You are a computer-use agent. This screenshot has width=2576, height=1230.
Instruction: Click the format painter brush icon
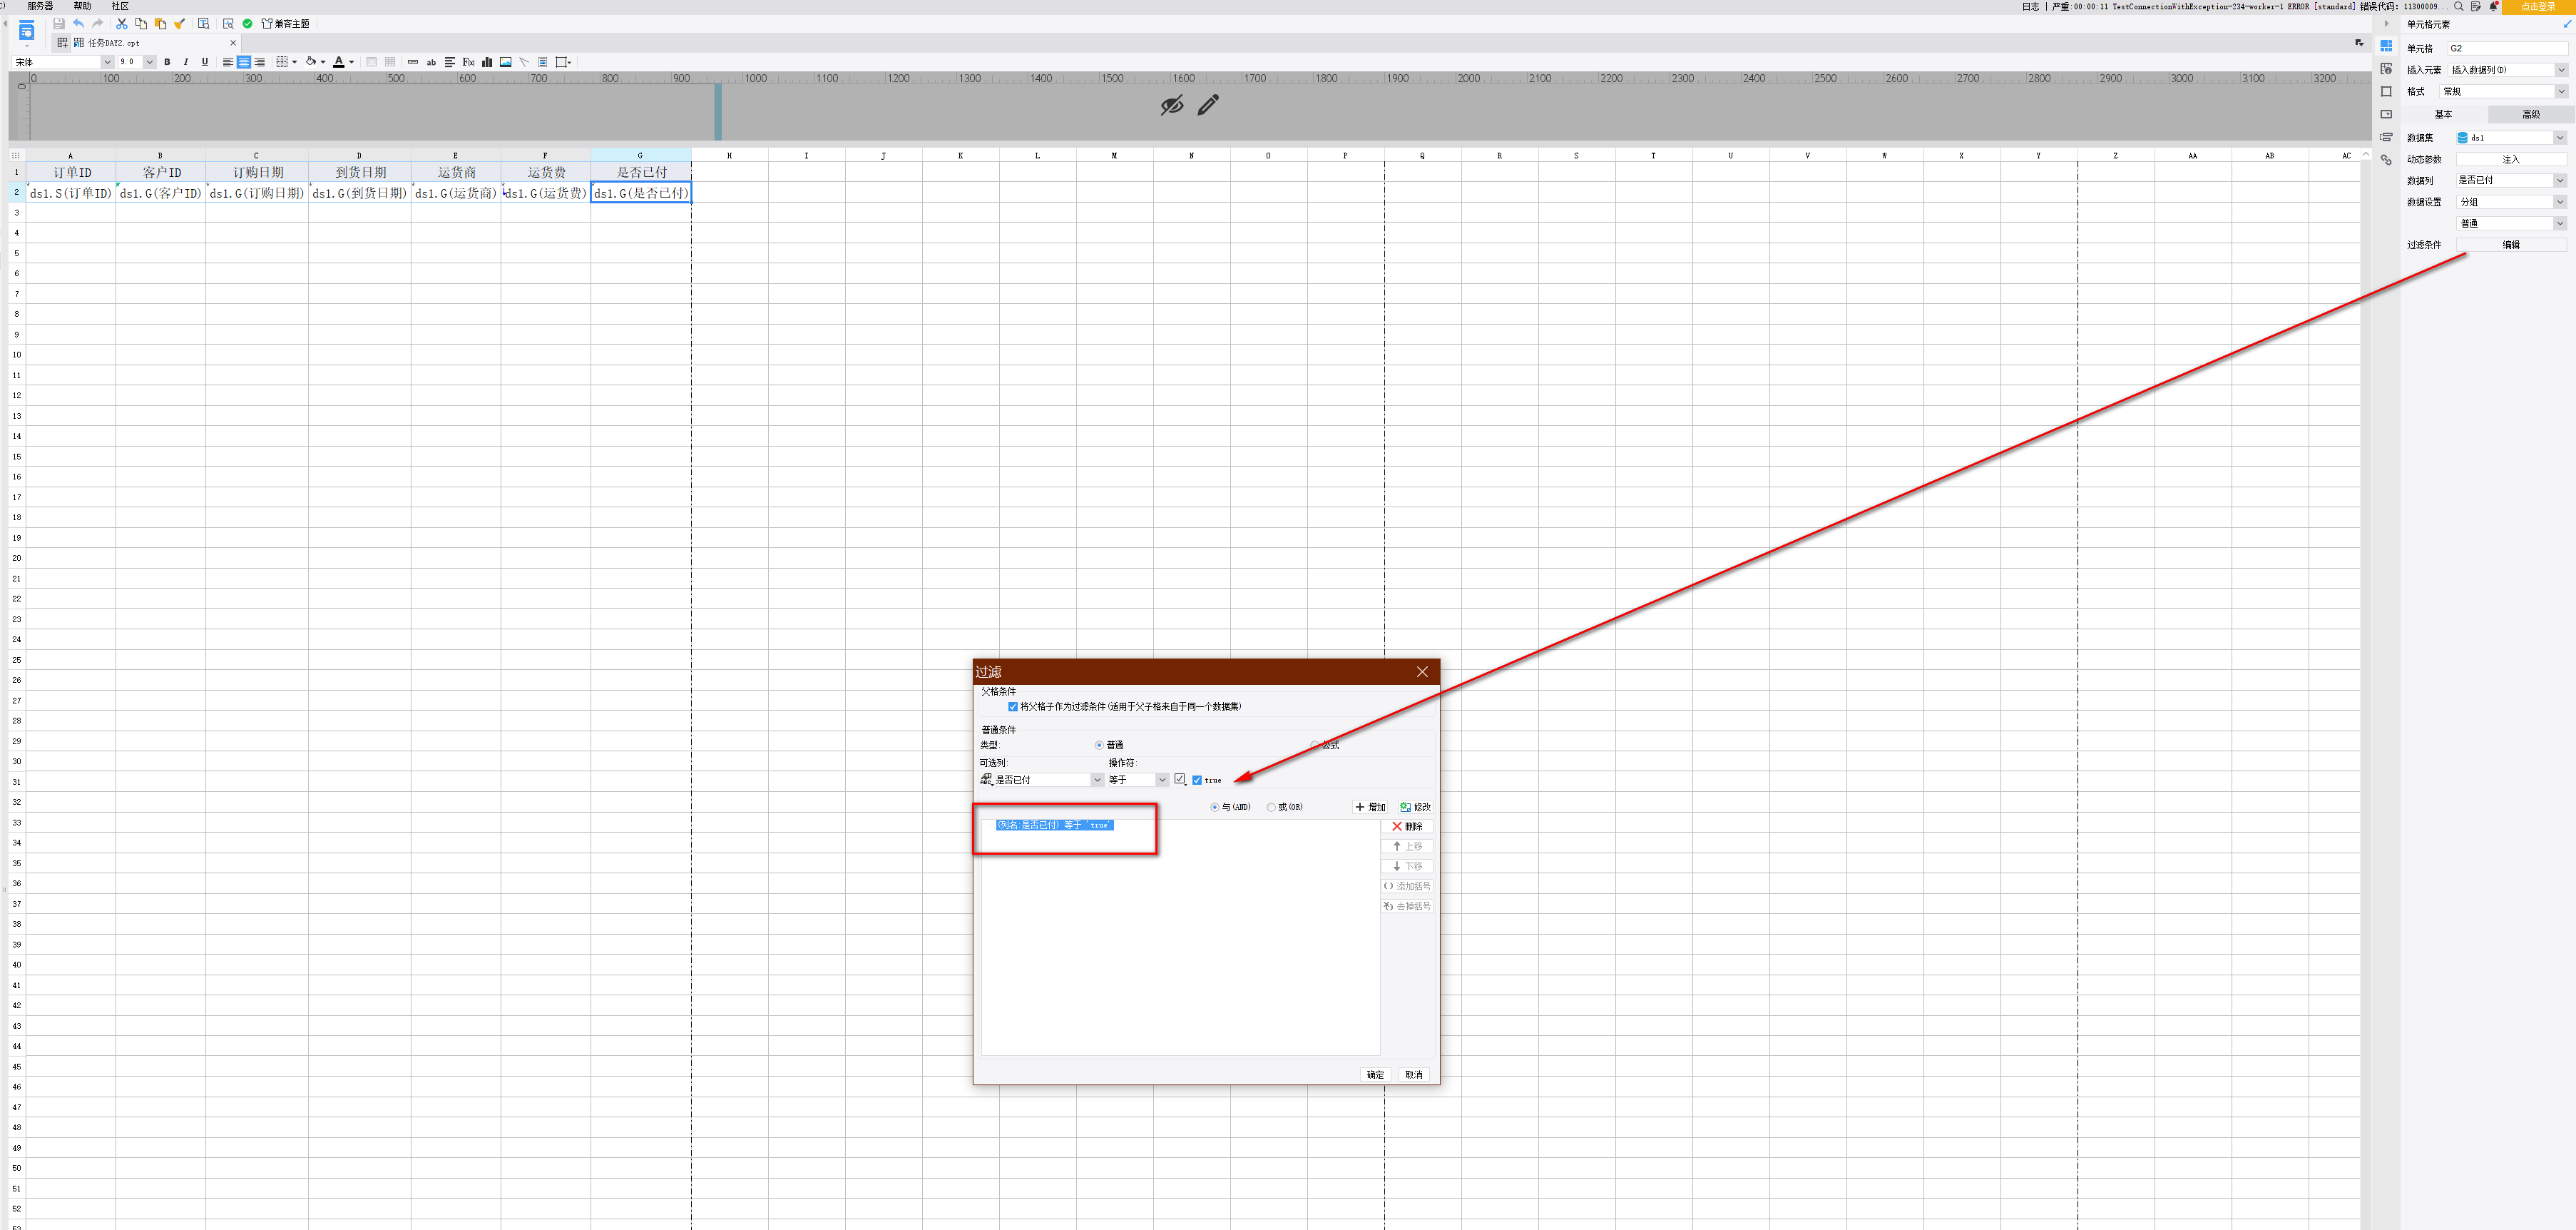point(180,23)
